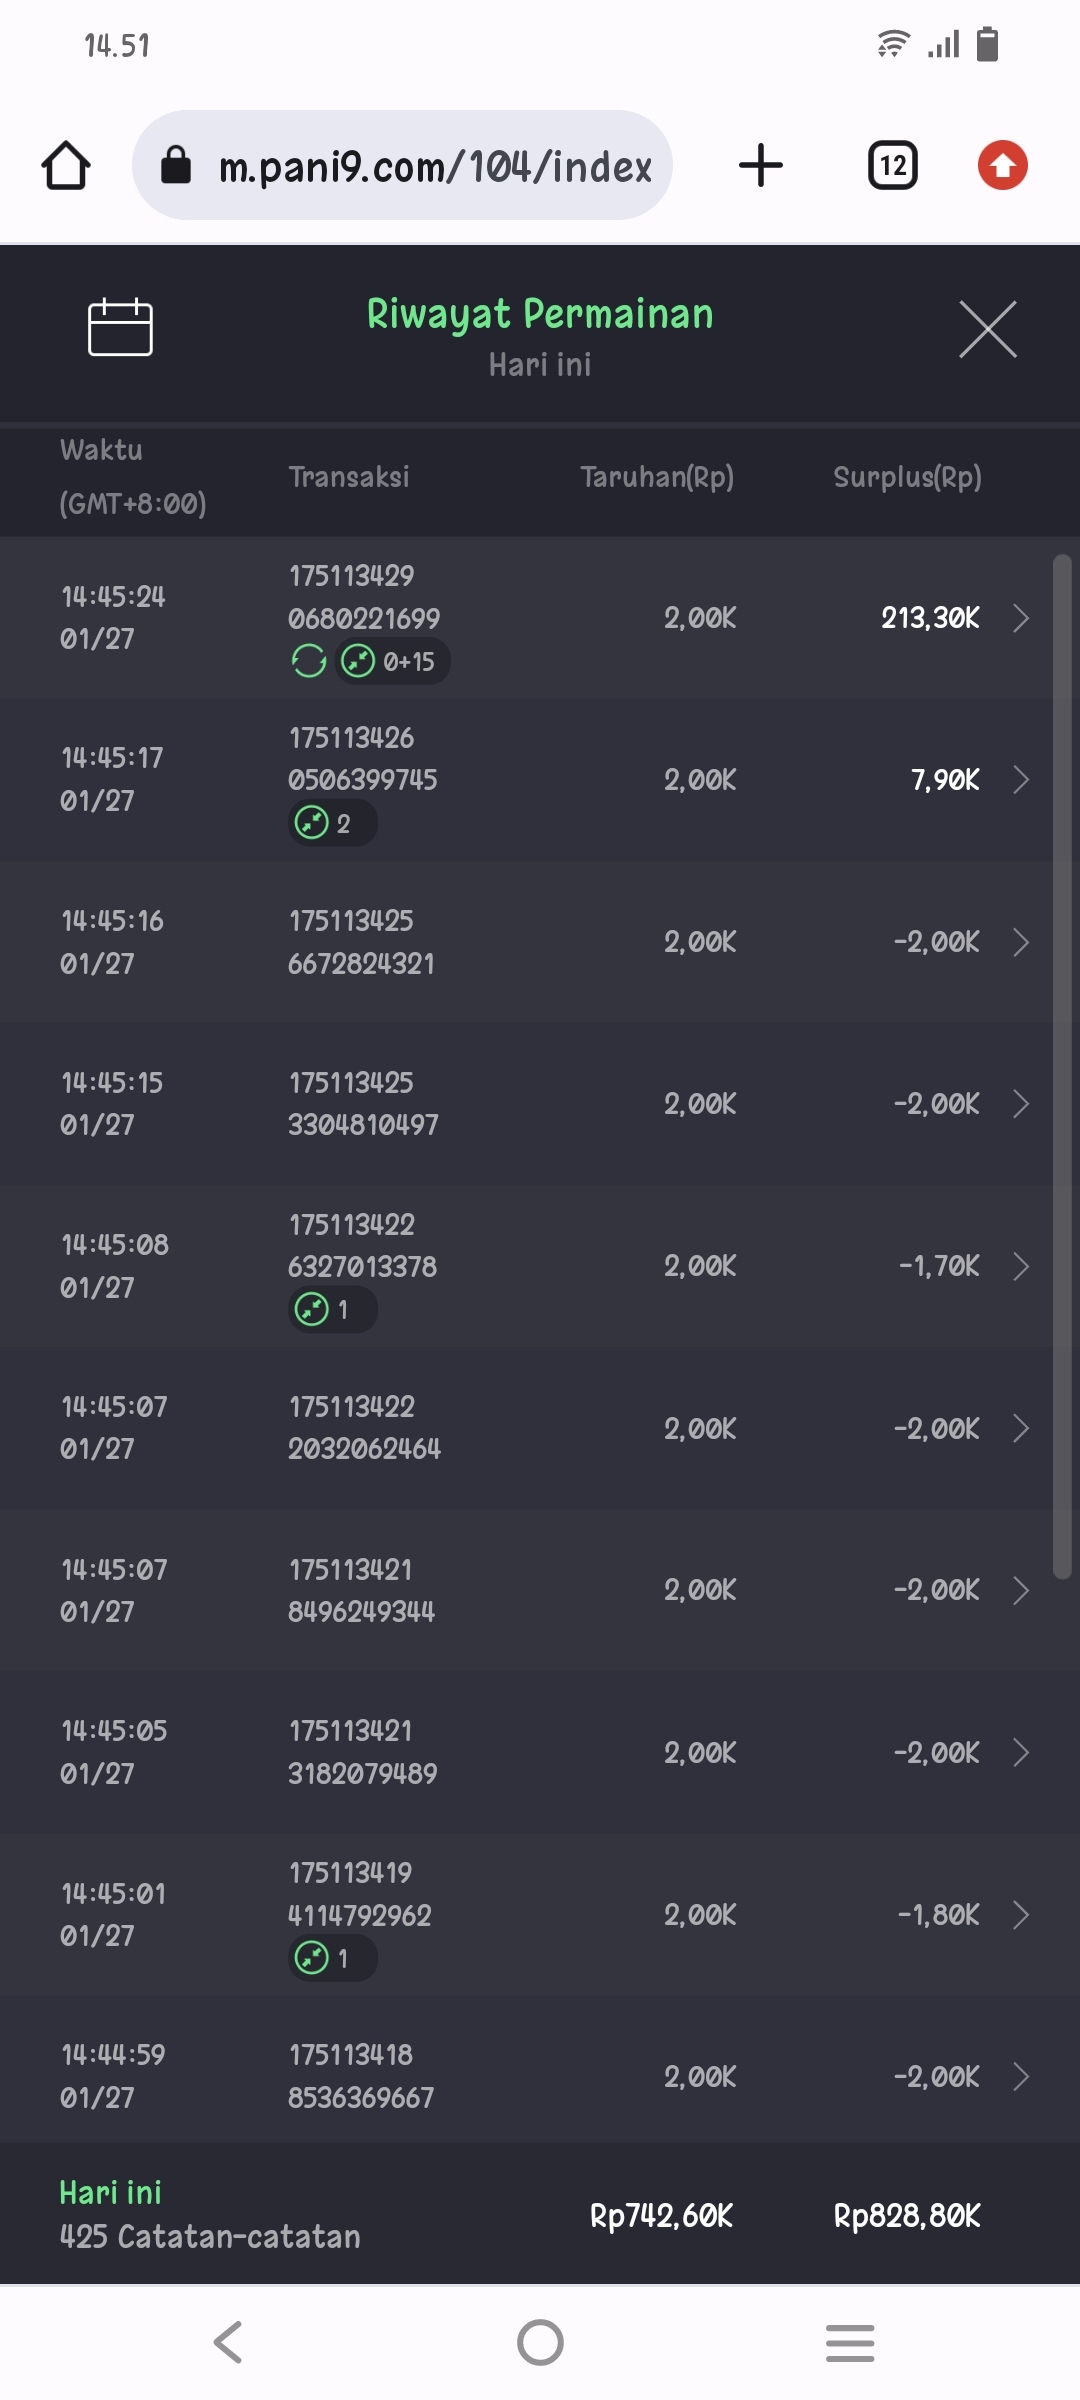Tap the browser home icon

pos(66,165)
